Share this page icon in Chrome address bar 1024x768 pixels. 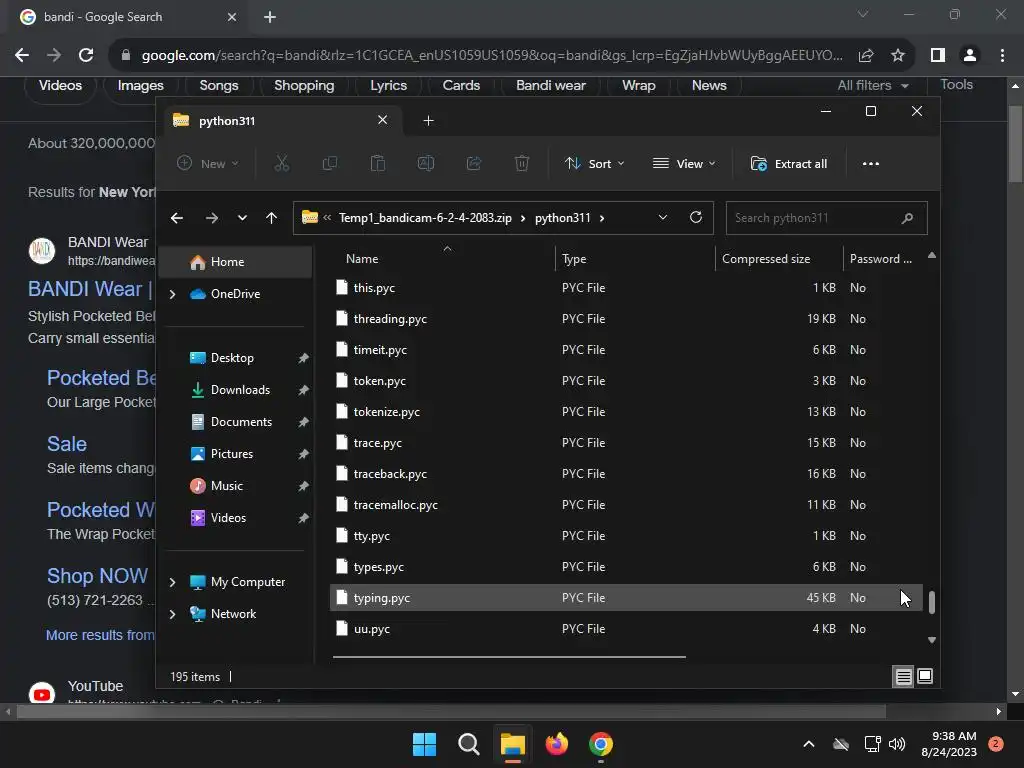[866, 56]
